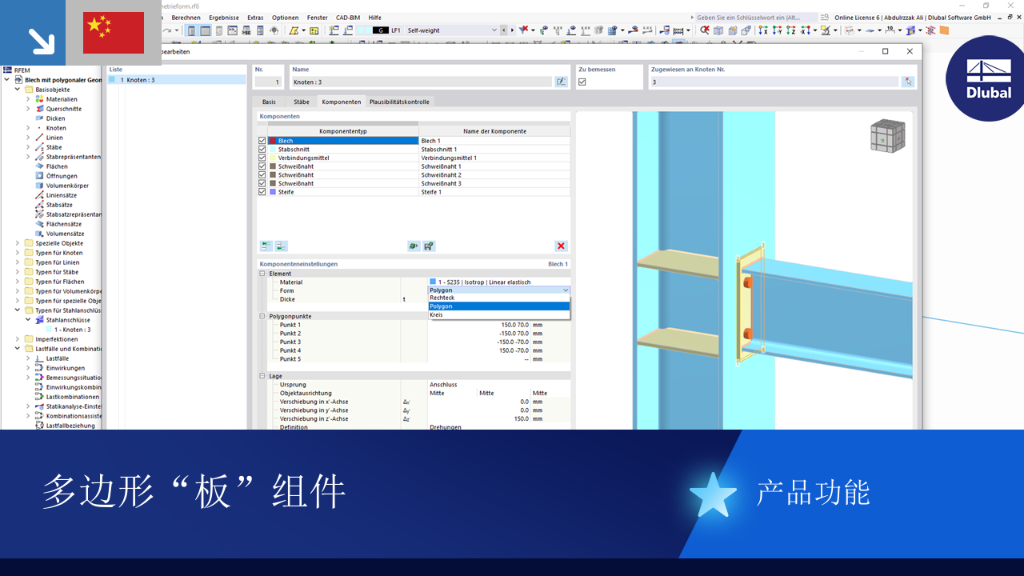1024x576 pixels.
Task: Collapse the Polygonpunkte section
Action: (x=263, y=316)
